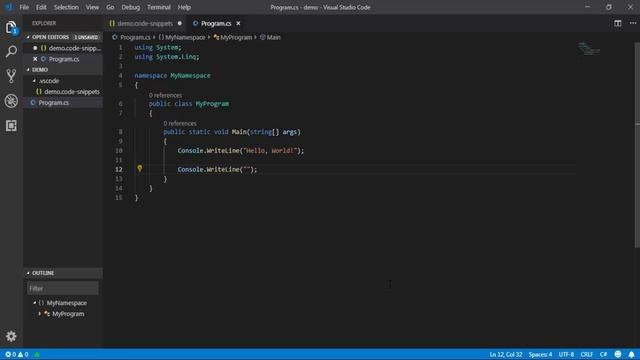Viewport: 640px width, 360px height.
Task: Open the Help menu
Action: (x=184, y=7)
